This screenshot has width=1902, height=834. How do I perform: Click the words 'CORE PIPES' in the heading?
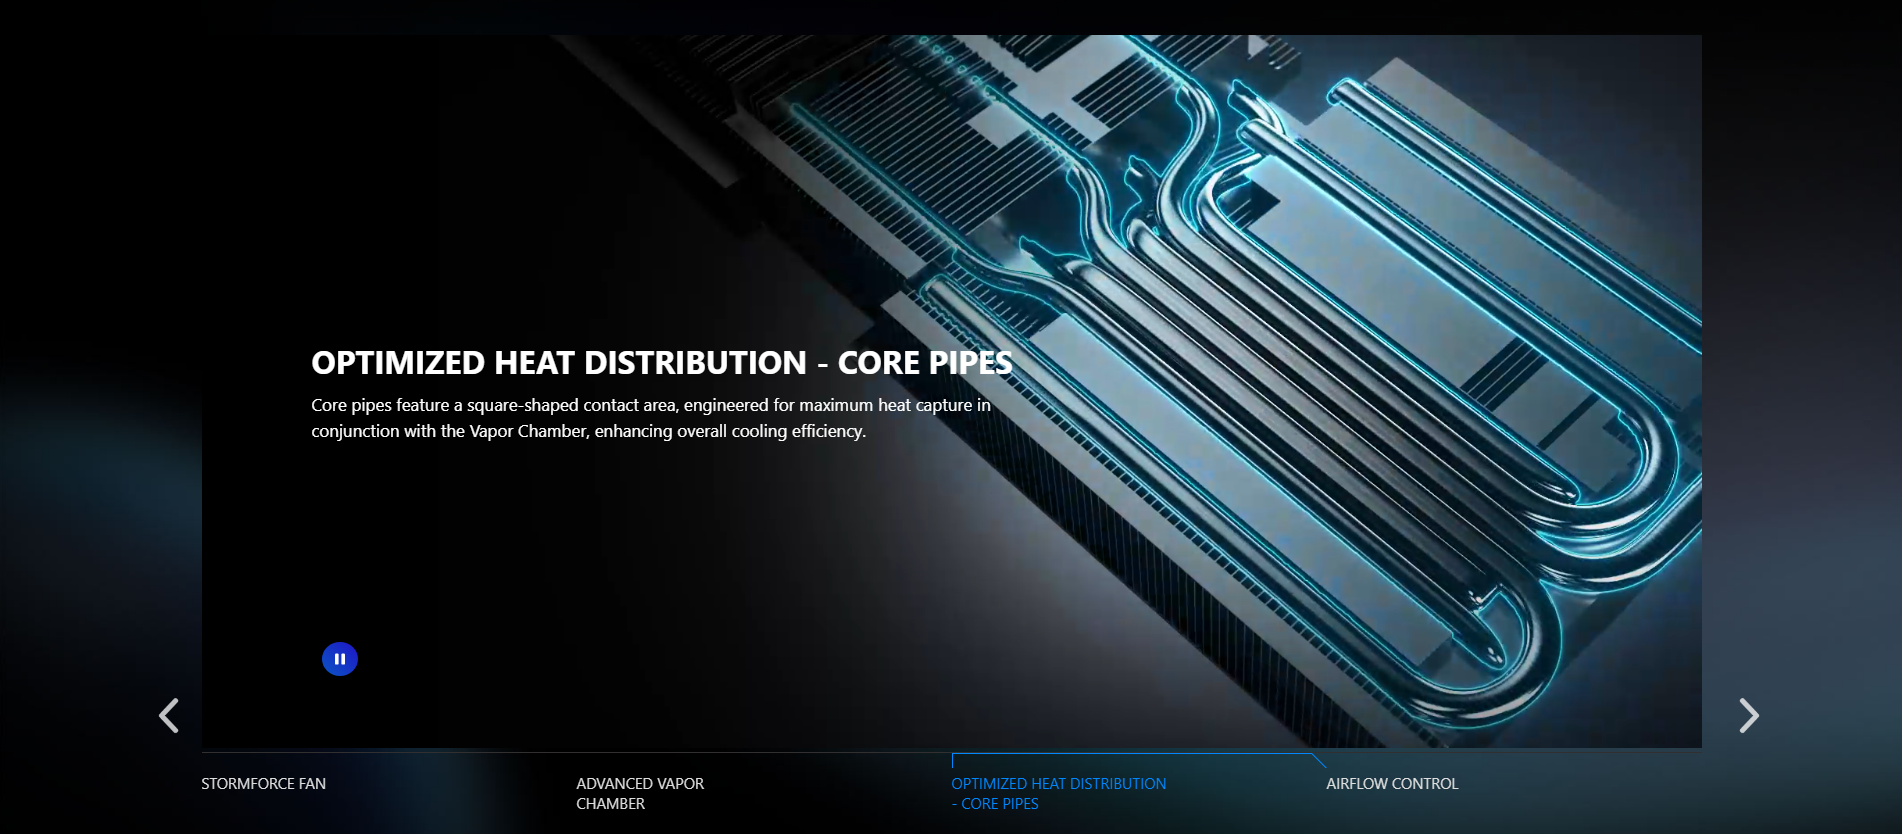coord(924,363)
